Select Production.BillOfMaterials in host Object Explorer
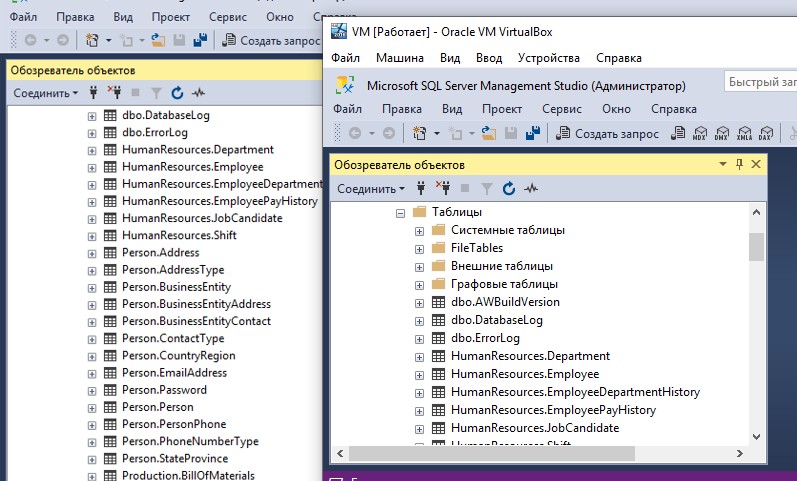Screen dimensions: 797x481 point(188,475)
